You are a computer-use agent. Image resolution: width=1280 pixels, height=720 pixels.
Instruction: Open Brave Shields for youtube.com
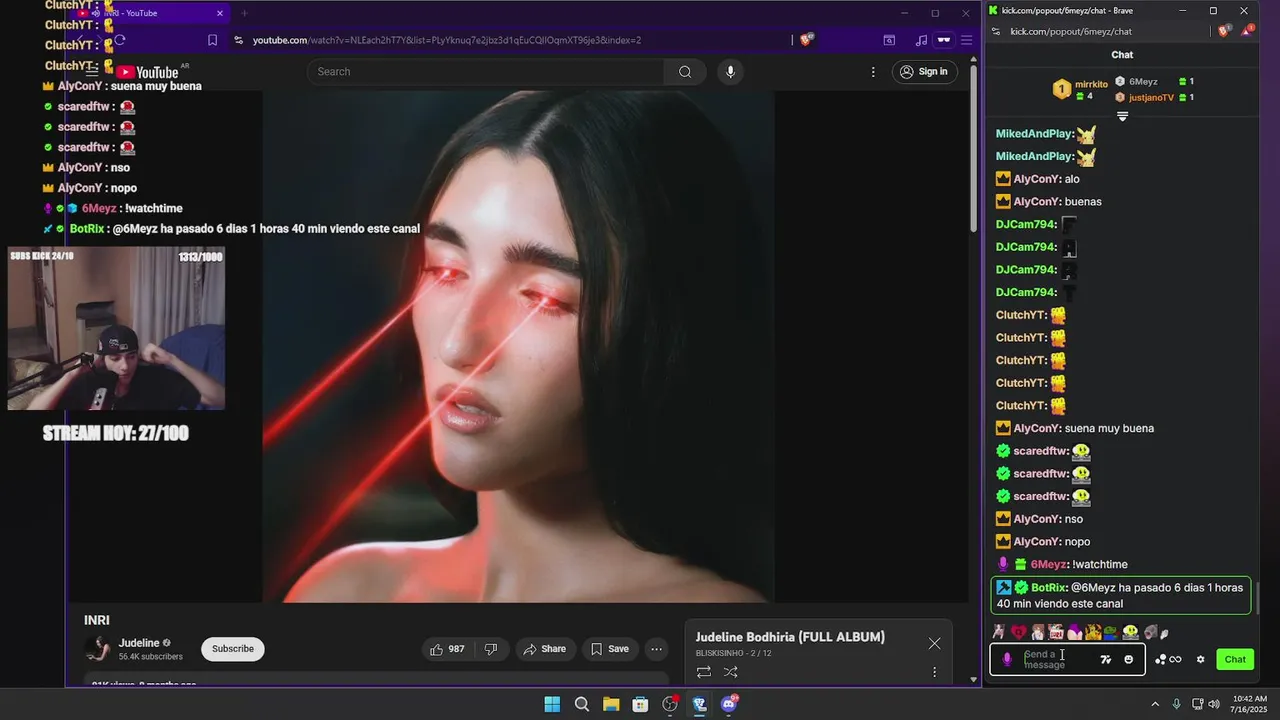(806, 40)
